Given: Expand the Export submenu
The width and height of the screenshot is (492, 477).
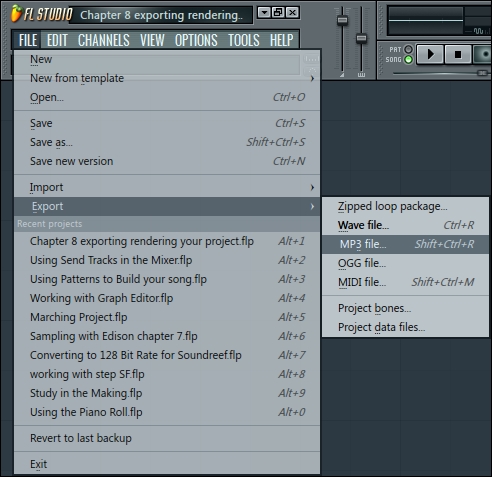Looking at the screenshot, I should 167,206.
